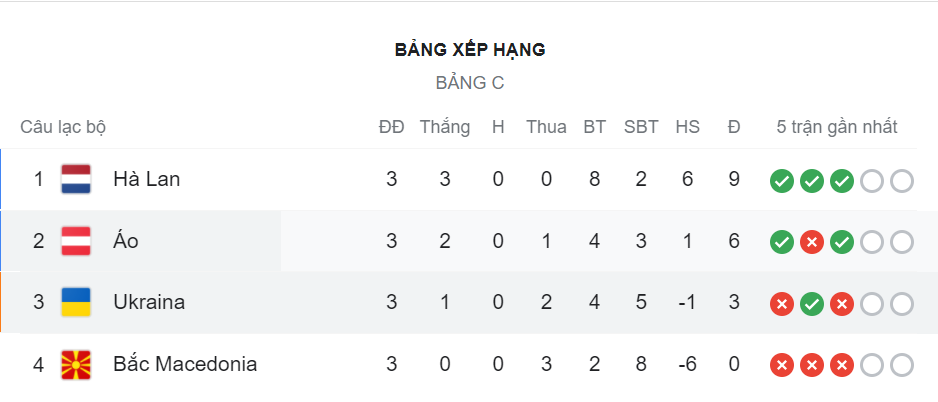Click the Ukraine flag icon

pos(76,303)
